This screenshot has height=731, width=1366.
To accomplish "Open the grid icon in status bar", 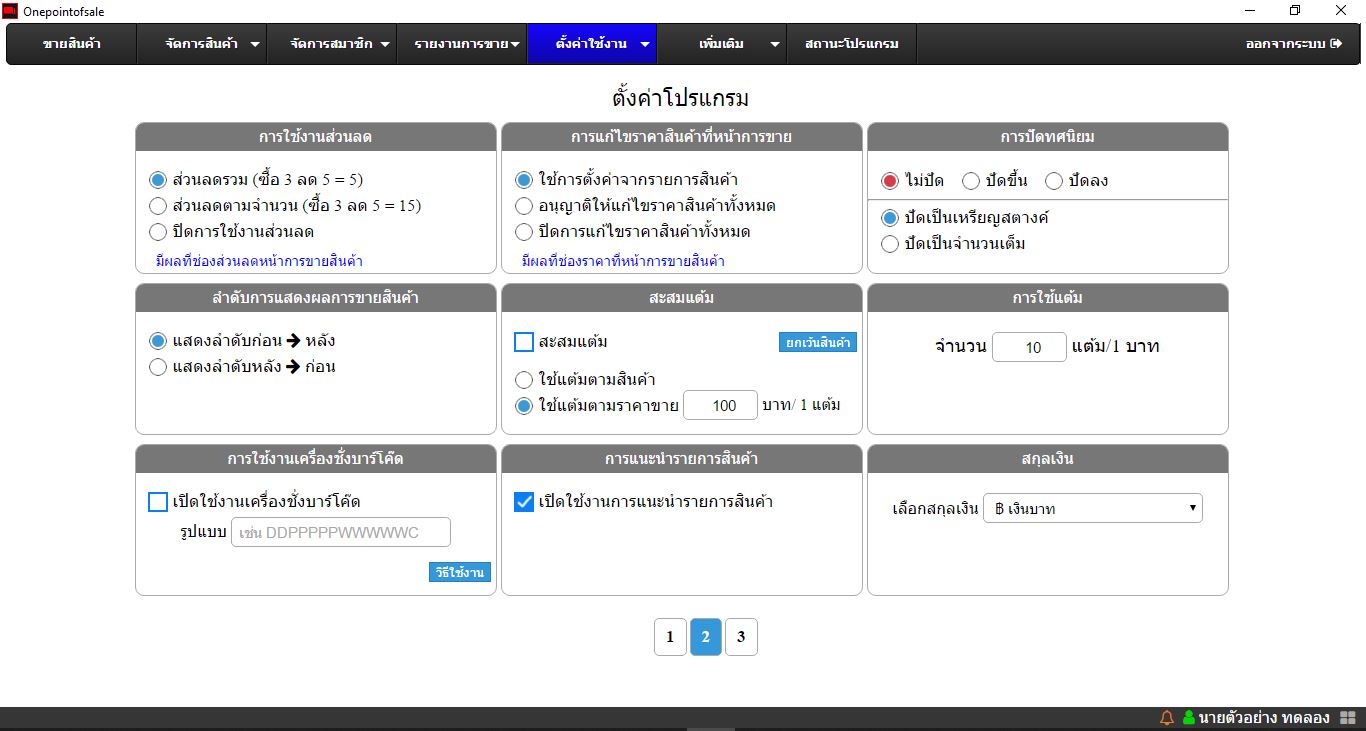I will pyautogui.click(x=1347, y=718).
